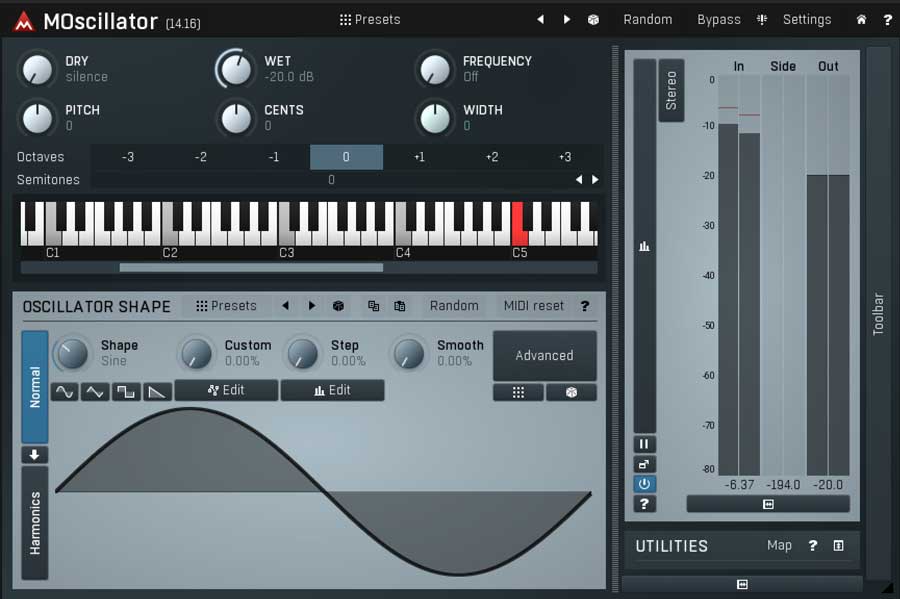
Task: Click the random preset dice icon in header
Action: pyautogui.click(x=593, y=20)
